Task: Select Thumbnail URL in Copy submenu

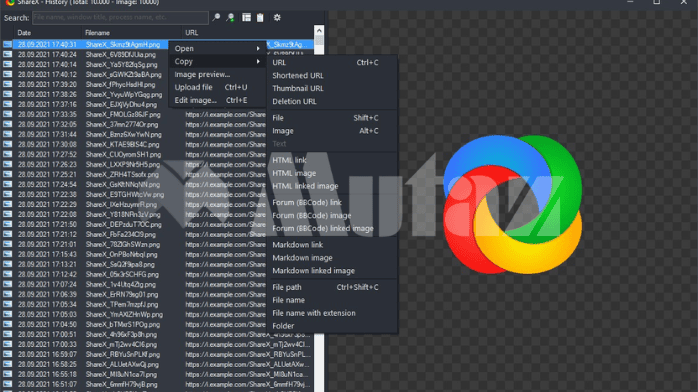Action: click(x=332, y=89)
